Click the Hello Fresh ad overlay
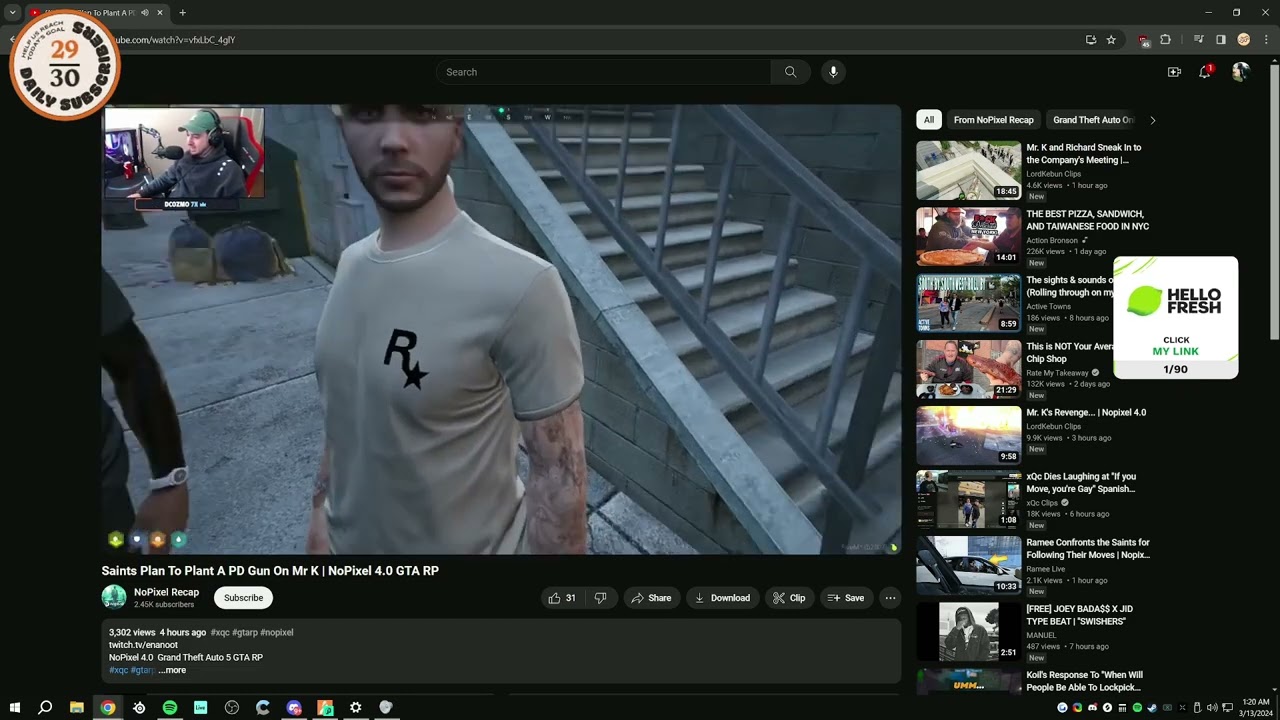Viewport: 1280px width, 720px height. pos(1176,318)
